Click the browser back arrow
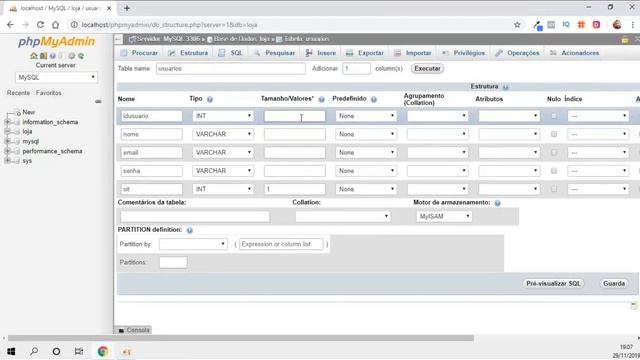Image resolution: width=640 pixels, height=360 pixels. pyautogui.click(x=10, y=25)
